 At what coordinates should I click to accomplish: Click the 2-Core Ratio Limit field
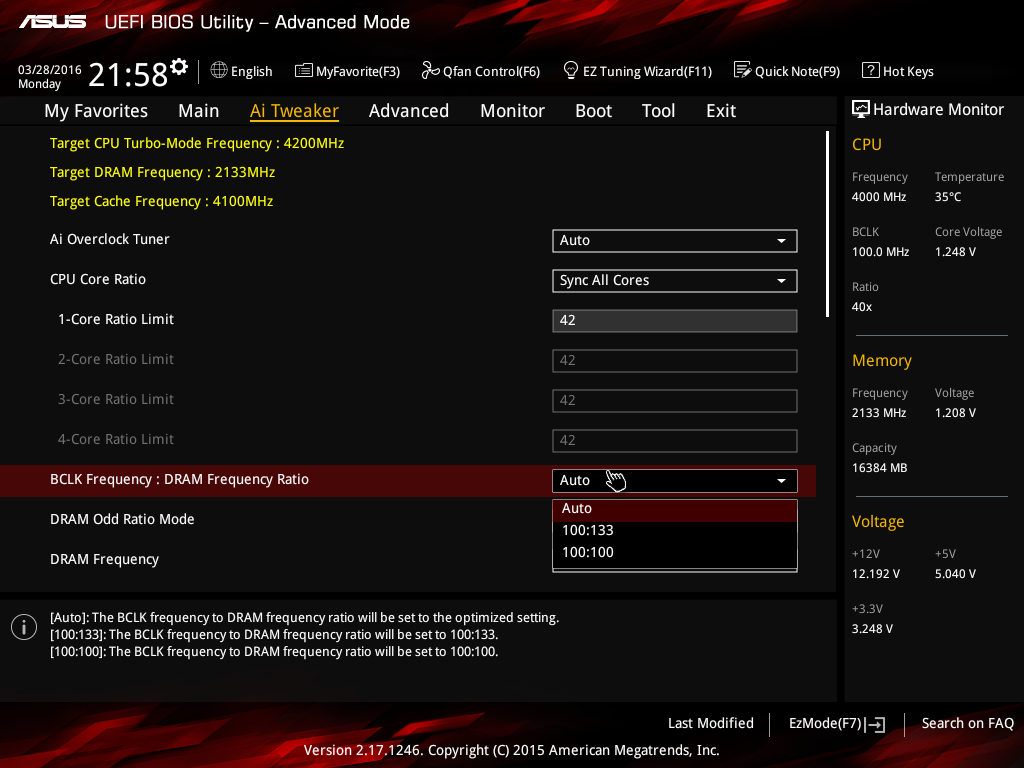(x=675, y=360)
